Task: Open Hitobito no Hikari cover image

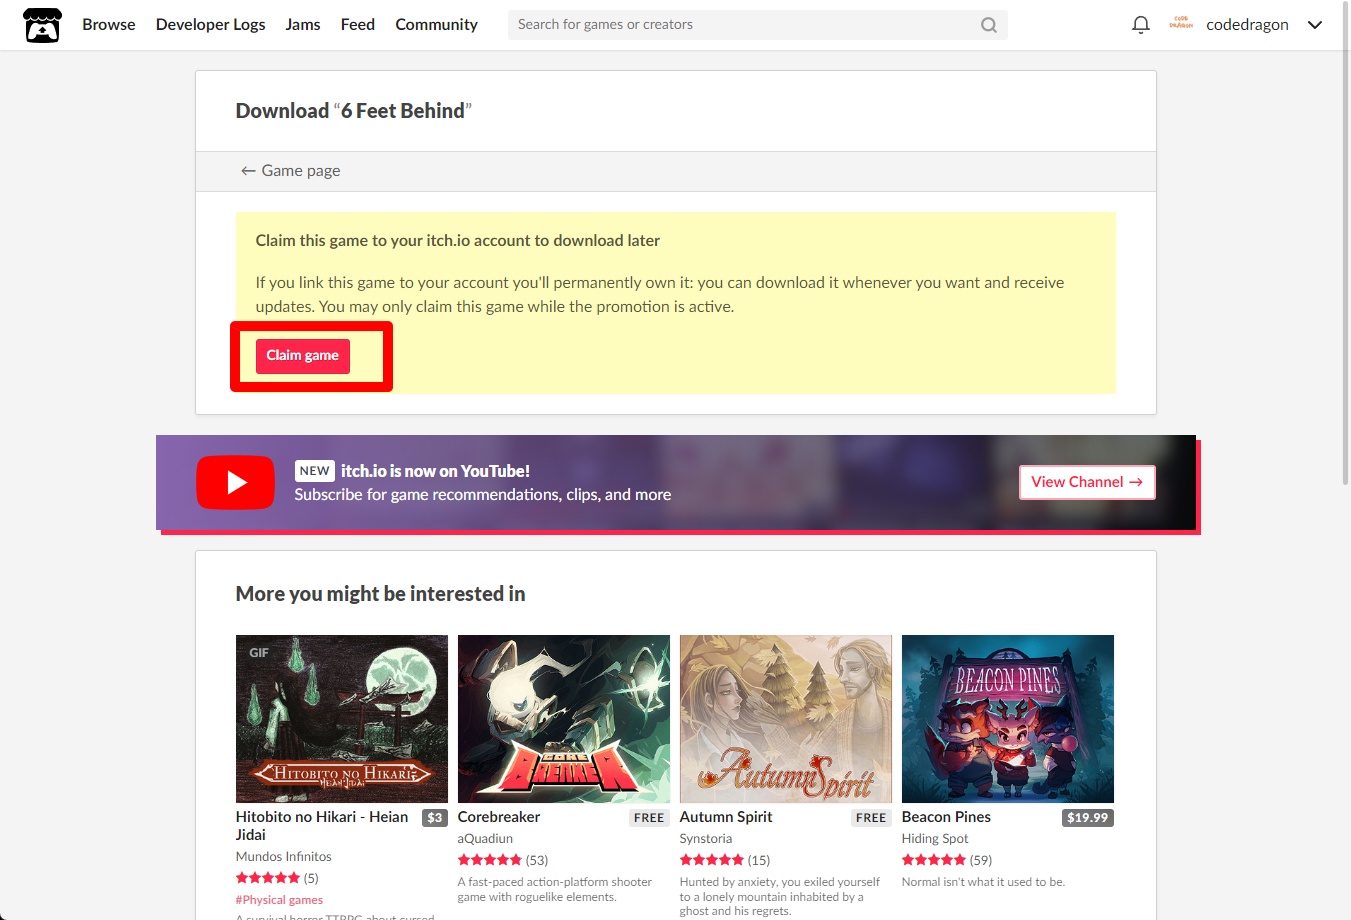Action: click(342, 719)
